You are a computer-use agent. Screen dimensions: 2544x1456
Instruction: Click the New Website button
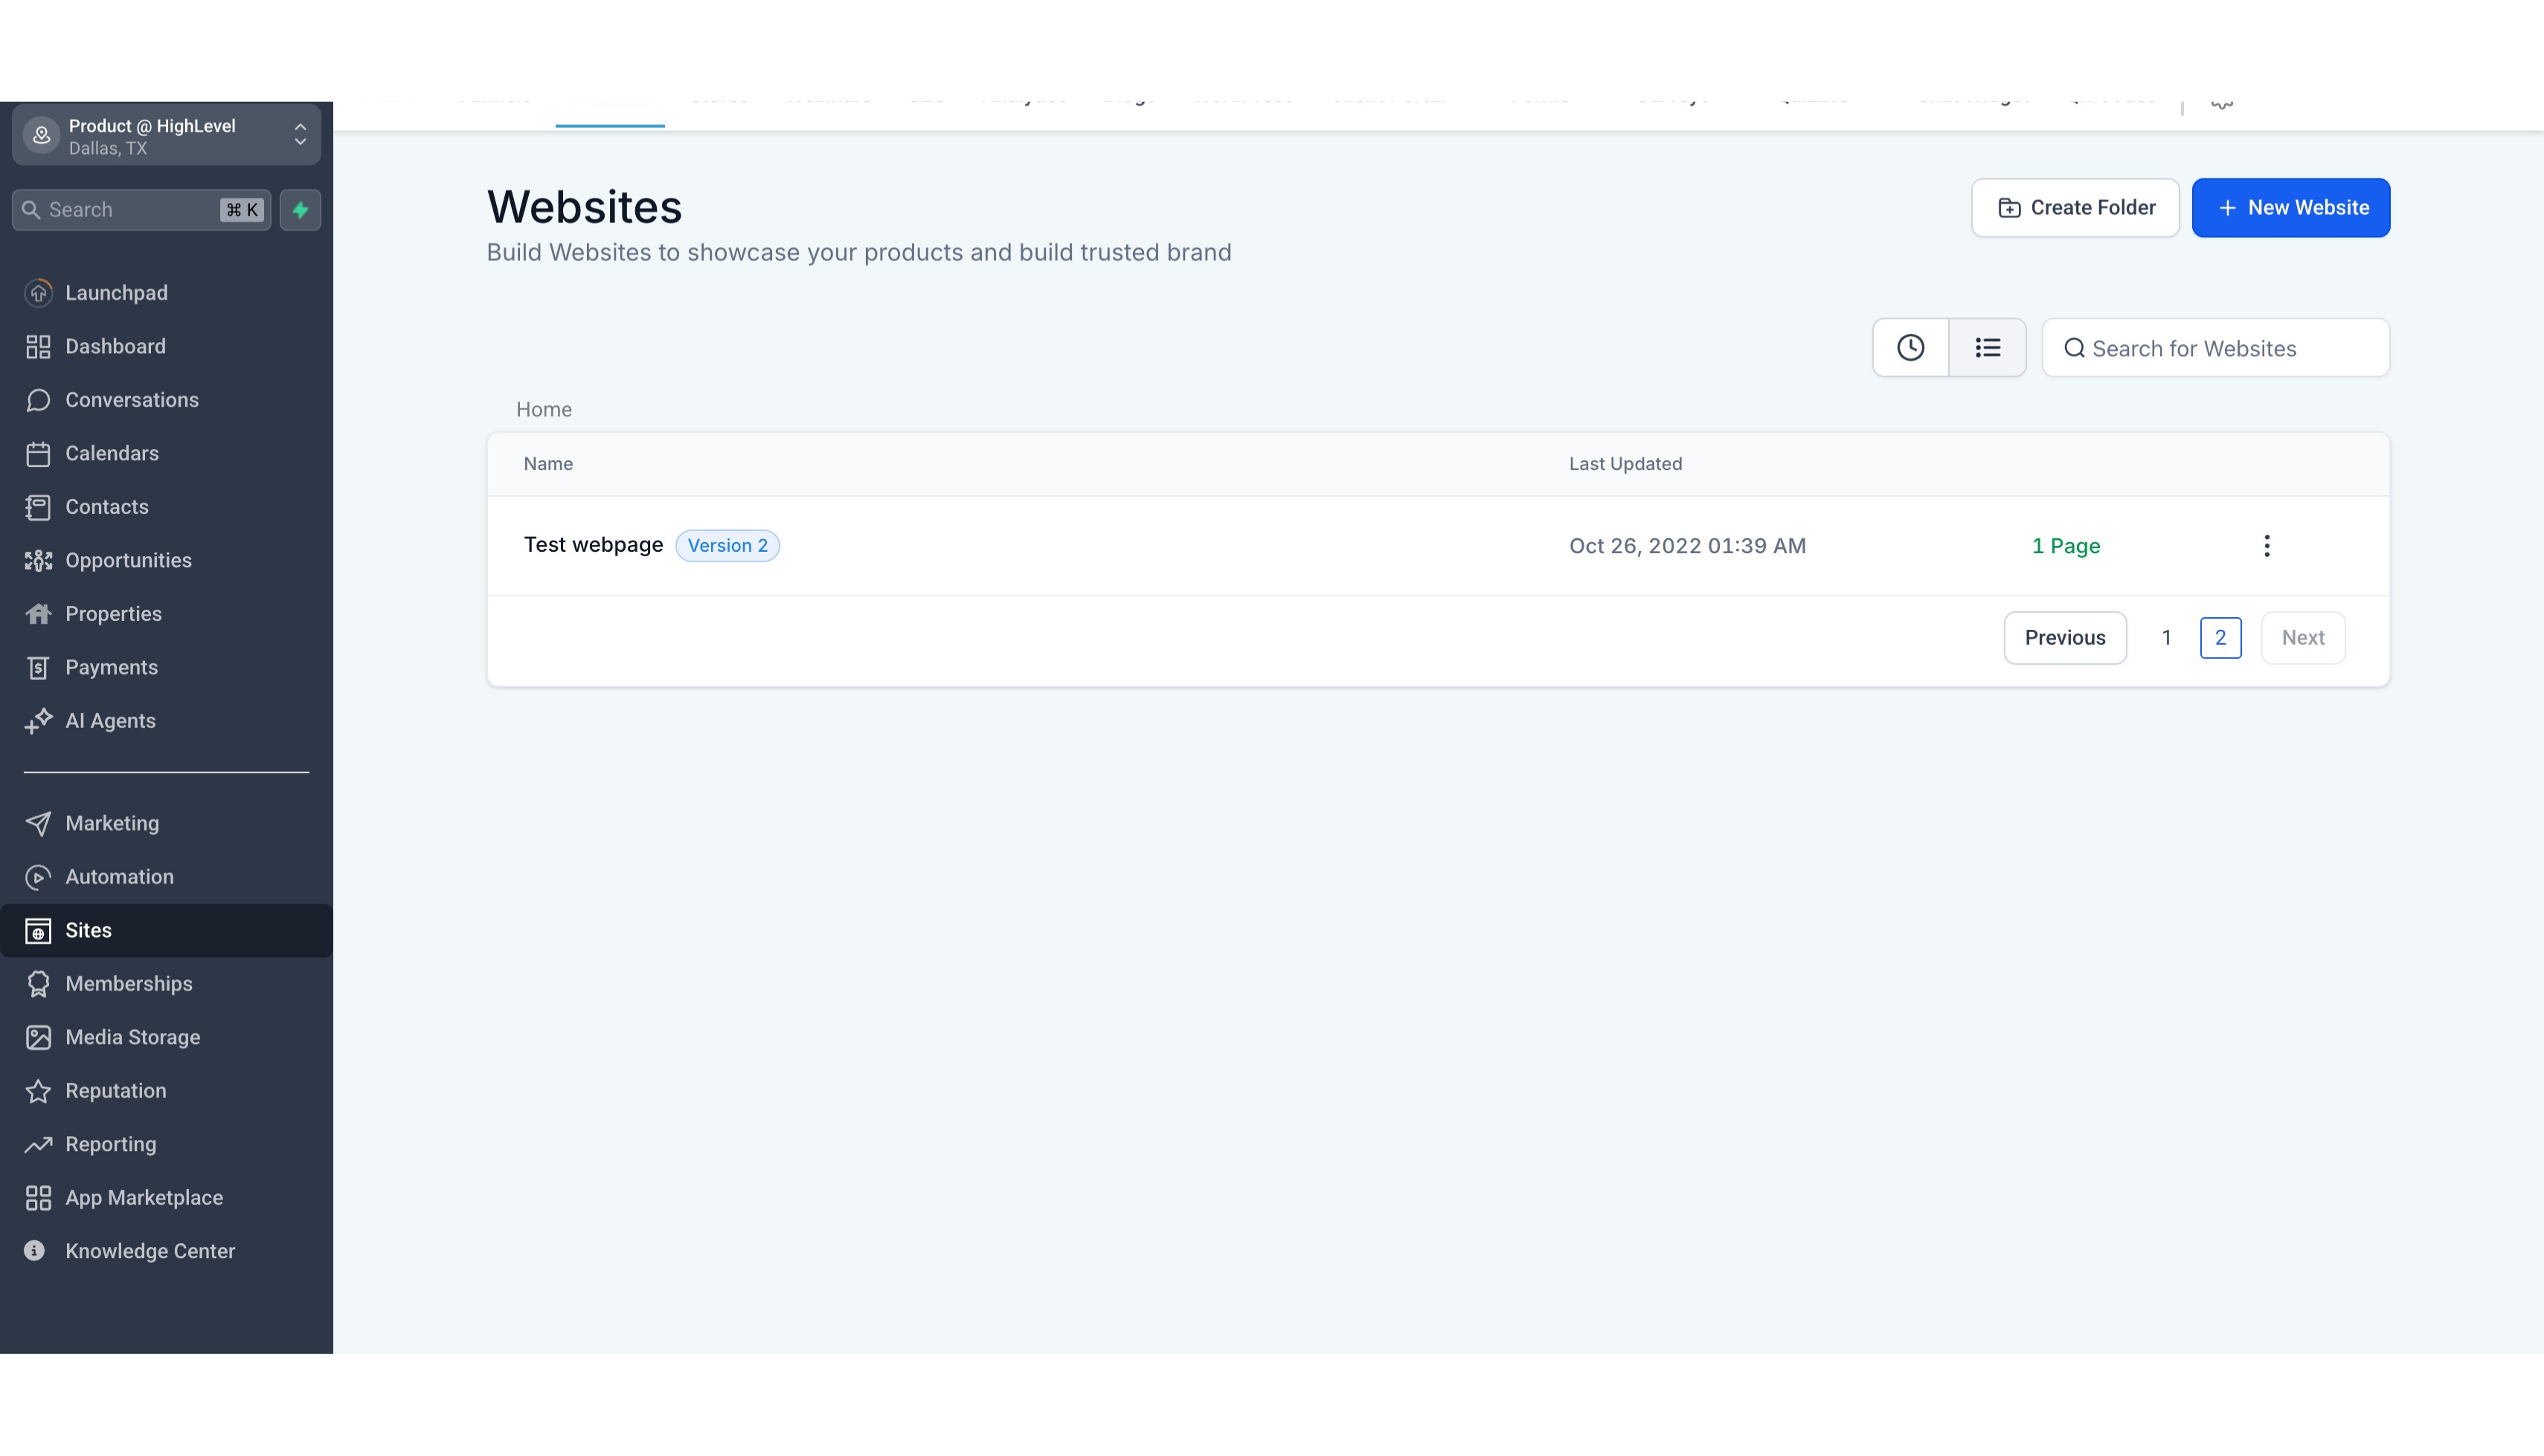tap(2290, 208)
